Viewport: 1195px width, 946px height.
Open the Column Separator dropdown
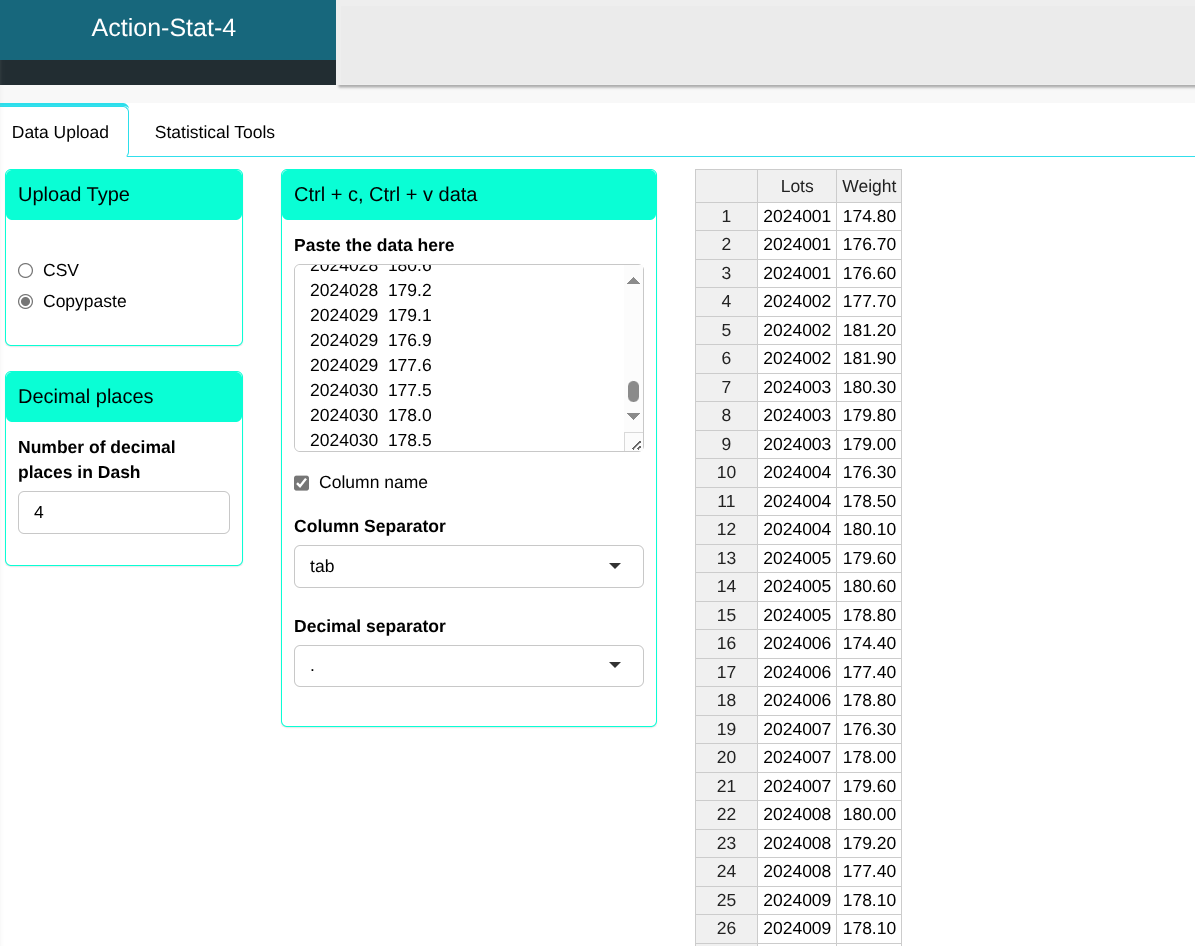468,566
